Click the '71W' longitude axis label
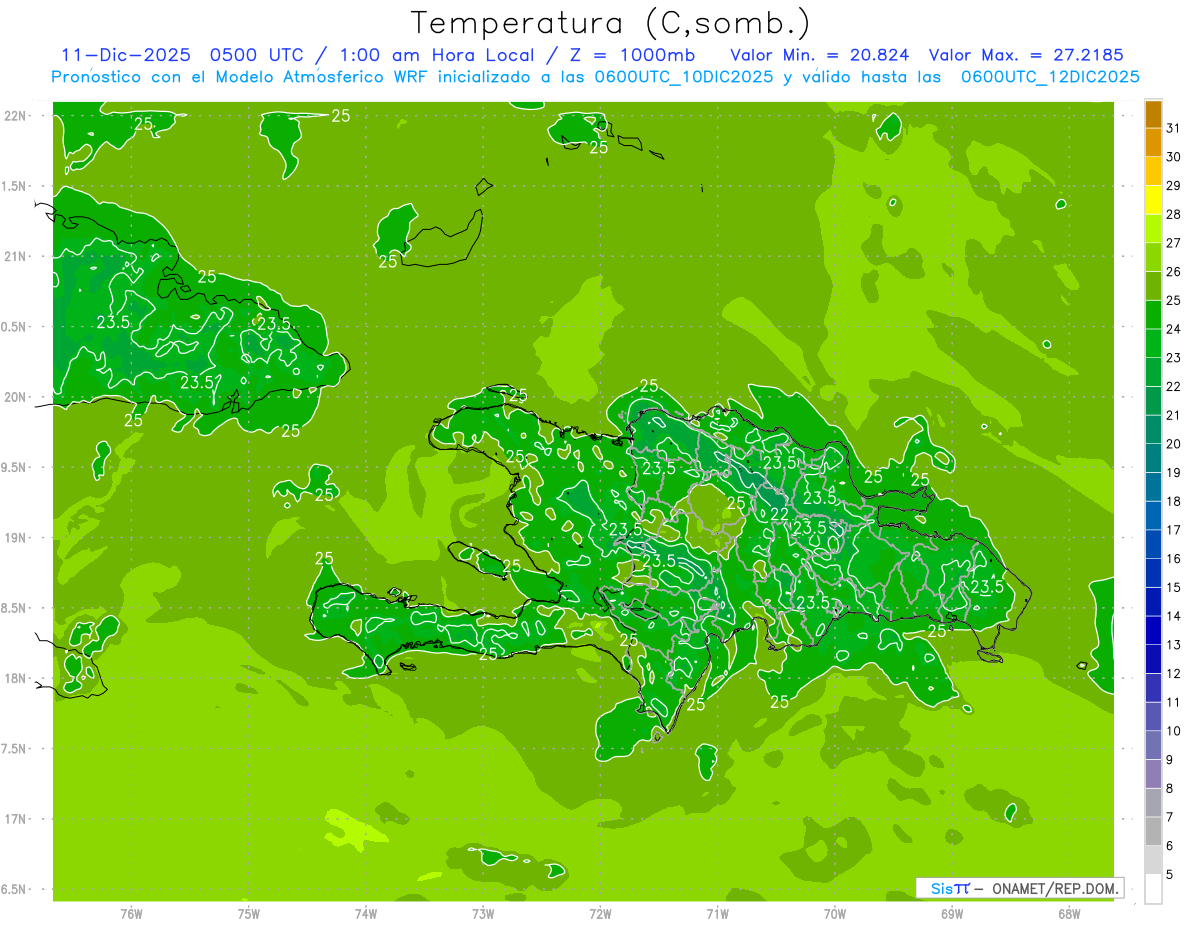The width and height of the screenshot is (1200, 927). coord(717,914)
